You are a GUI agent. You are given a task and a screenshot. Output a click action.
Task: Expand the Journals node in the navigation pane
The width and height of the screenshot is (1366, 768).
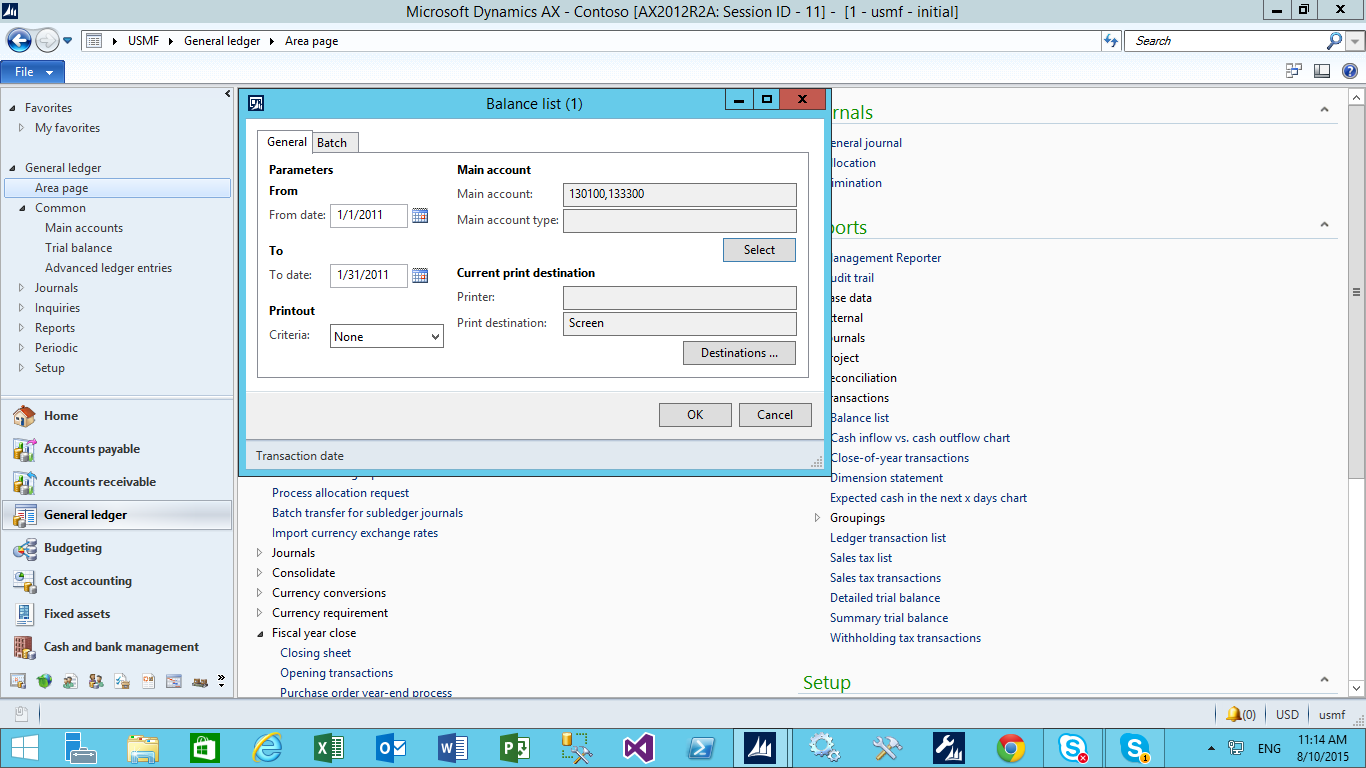click(22, 288)
